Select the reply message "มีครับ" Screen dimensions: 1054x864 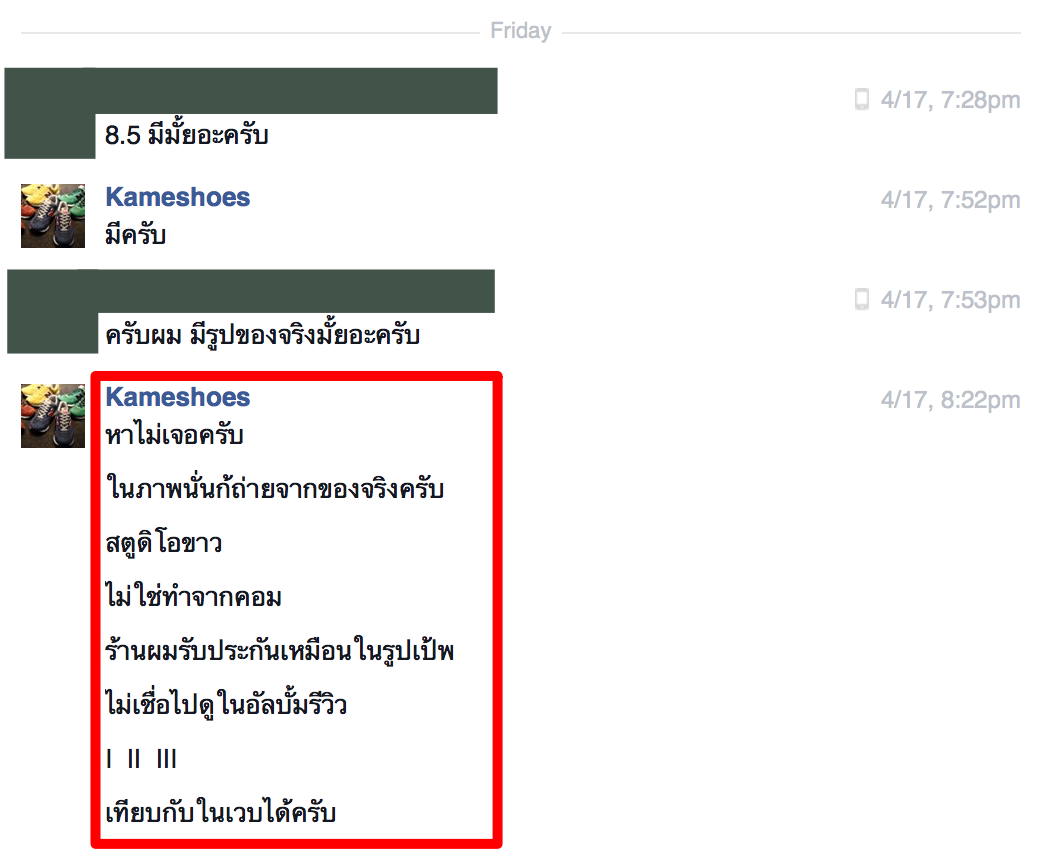136,235
